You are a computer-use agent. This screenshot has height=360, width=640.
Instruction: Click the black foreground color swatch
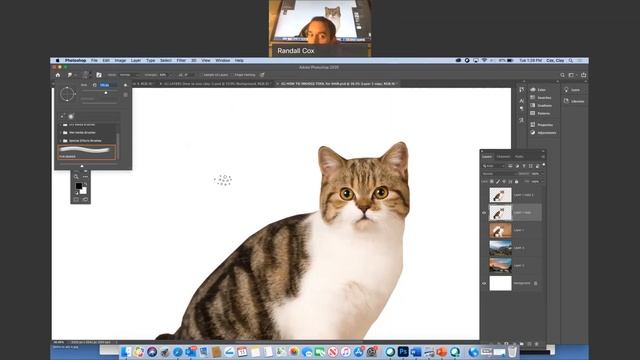point(78,186)
